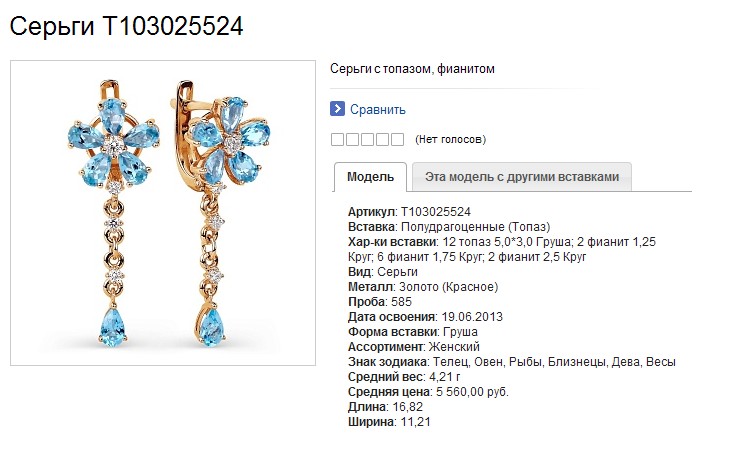731x454 pixels.
Task: Switch to the Модель tab
Action: [370, 177]
